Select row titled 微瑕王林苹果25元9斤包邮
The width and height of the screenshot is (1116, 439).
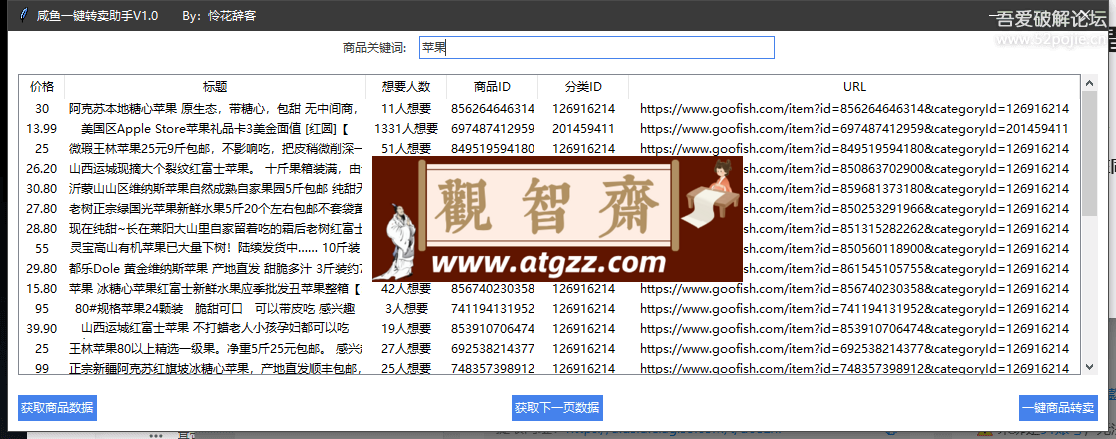(549, 149)
